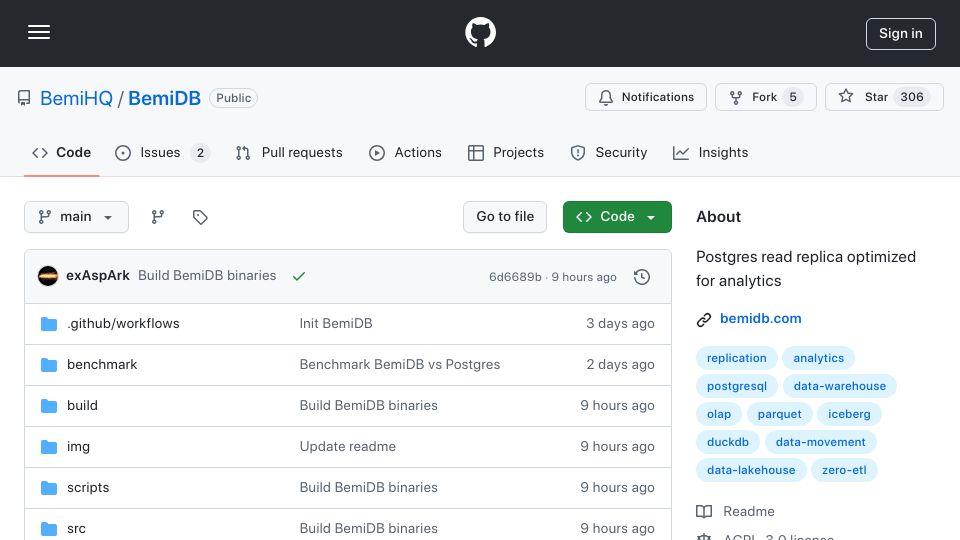Open the build folder

pyautogui.click(x=83, y=405)
